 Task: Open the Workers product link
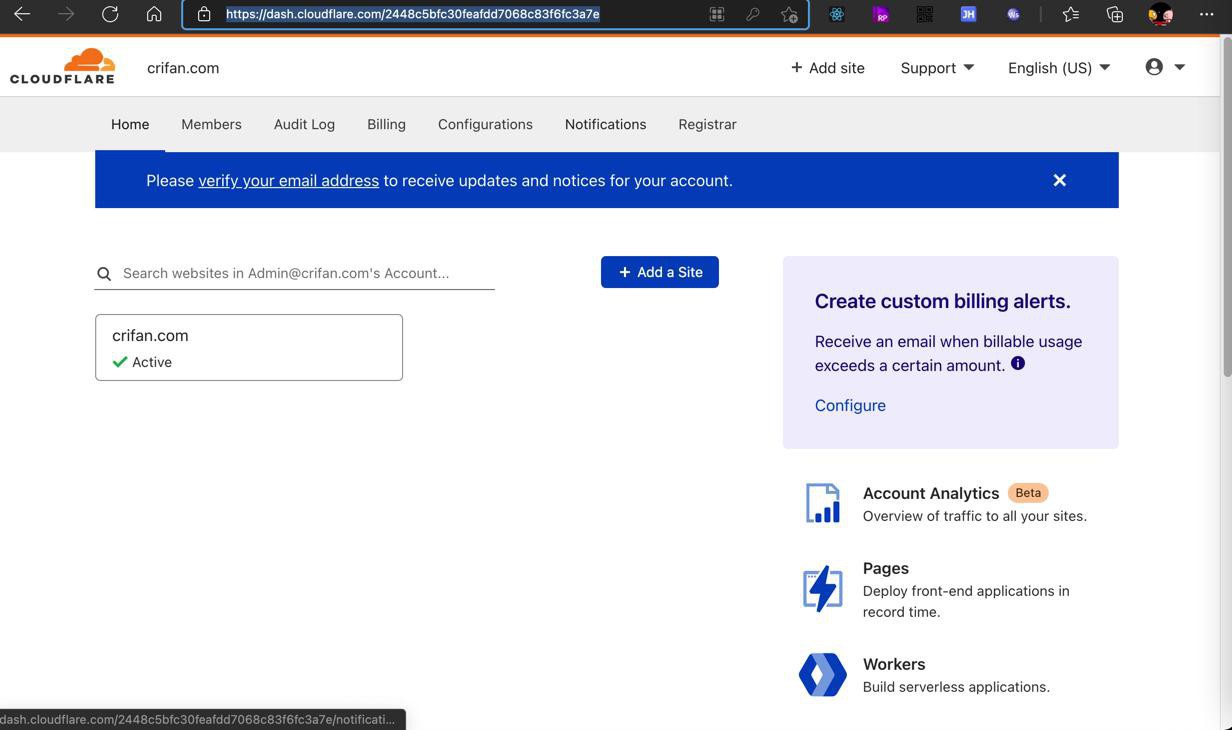pyautogui.click(x=894, y=664)
